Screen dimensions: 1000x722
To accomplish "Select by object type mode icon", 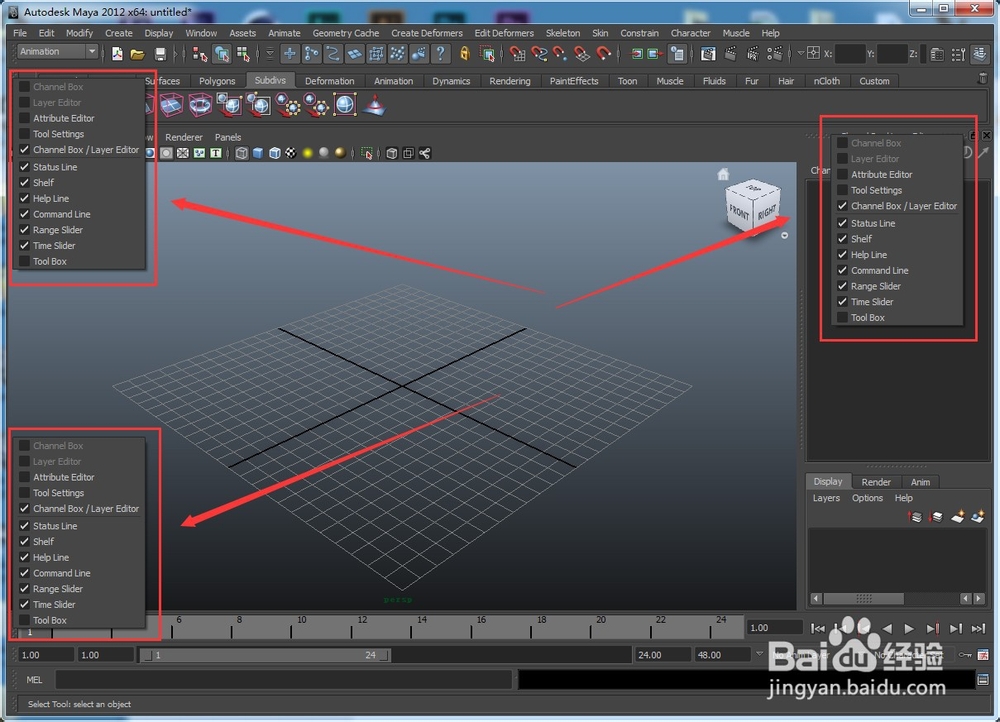I will pos(222,54).
